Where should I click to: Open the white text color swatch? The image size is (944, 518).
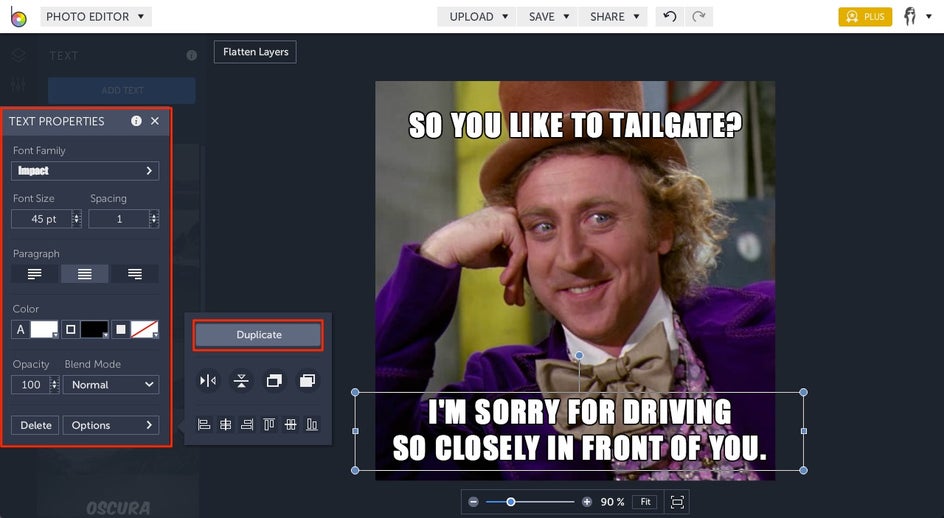point(44,329)
